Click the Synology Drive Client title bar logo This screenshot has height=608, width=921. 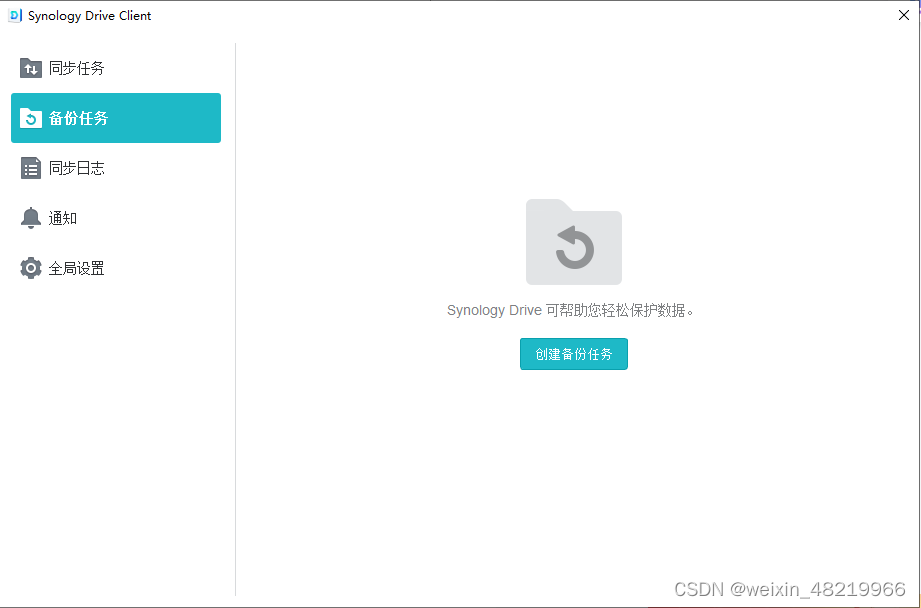[x=15, y=16]
